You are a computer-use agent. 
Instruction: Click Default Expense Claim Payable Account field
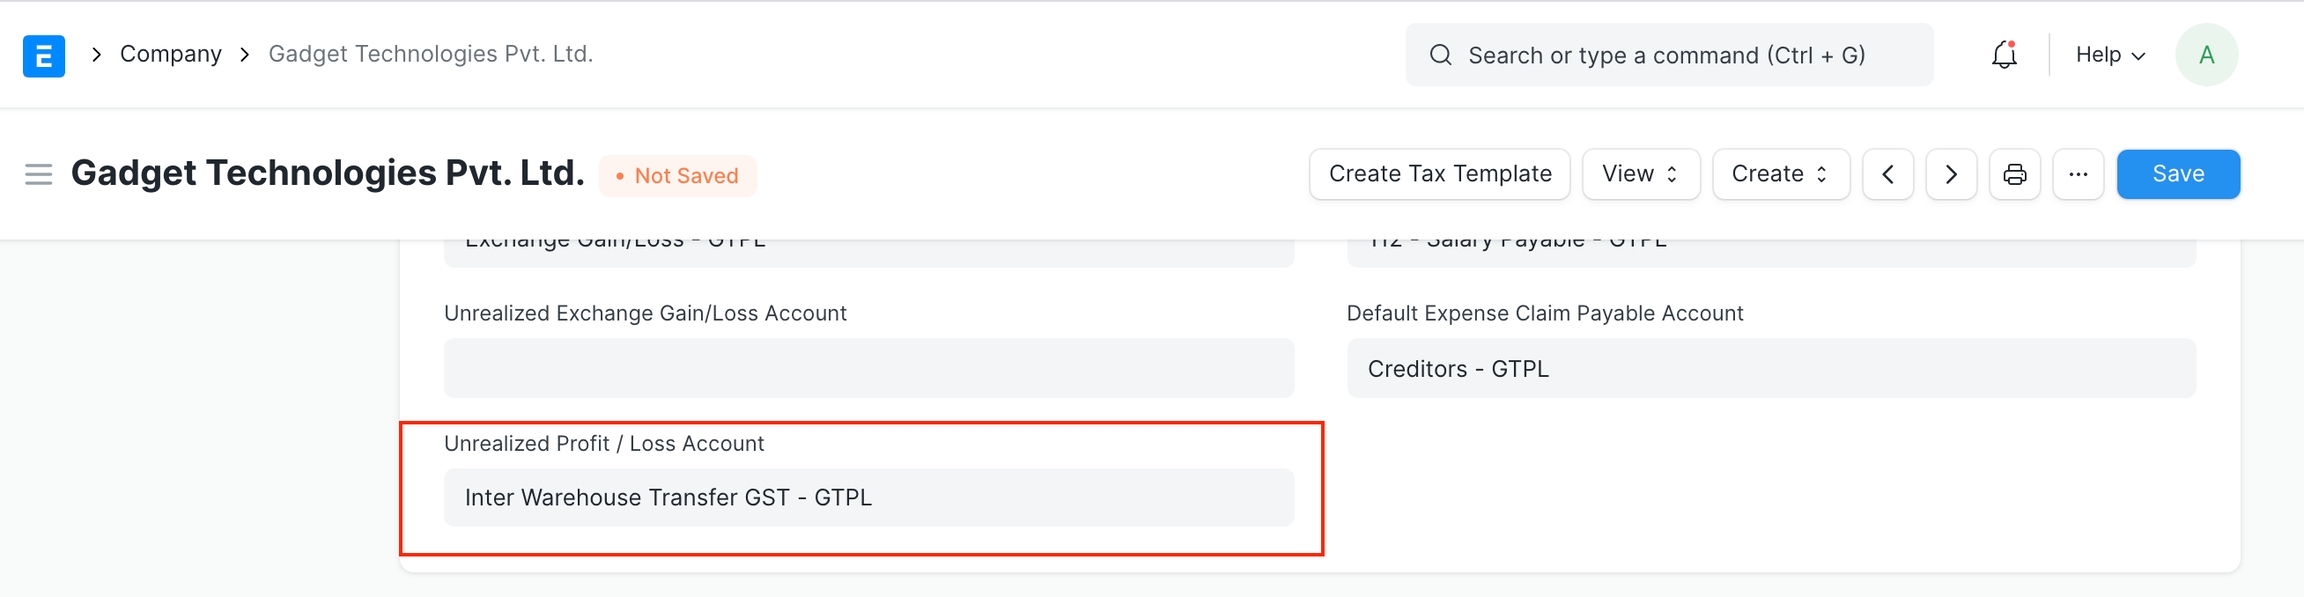point(1770,368)
